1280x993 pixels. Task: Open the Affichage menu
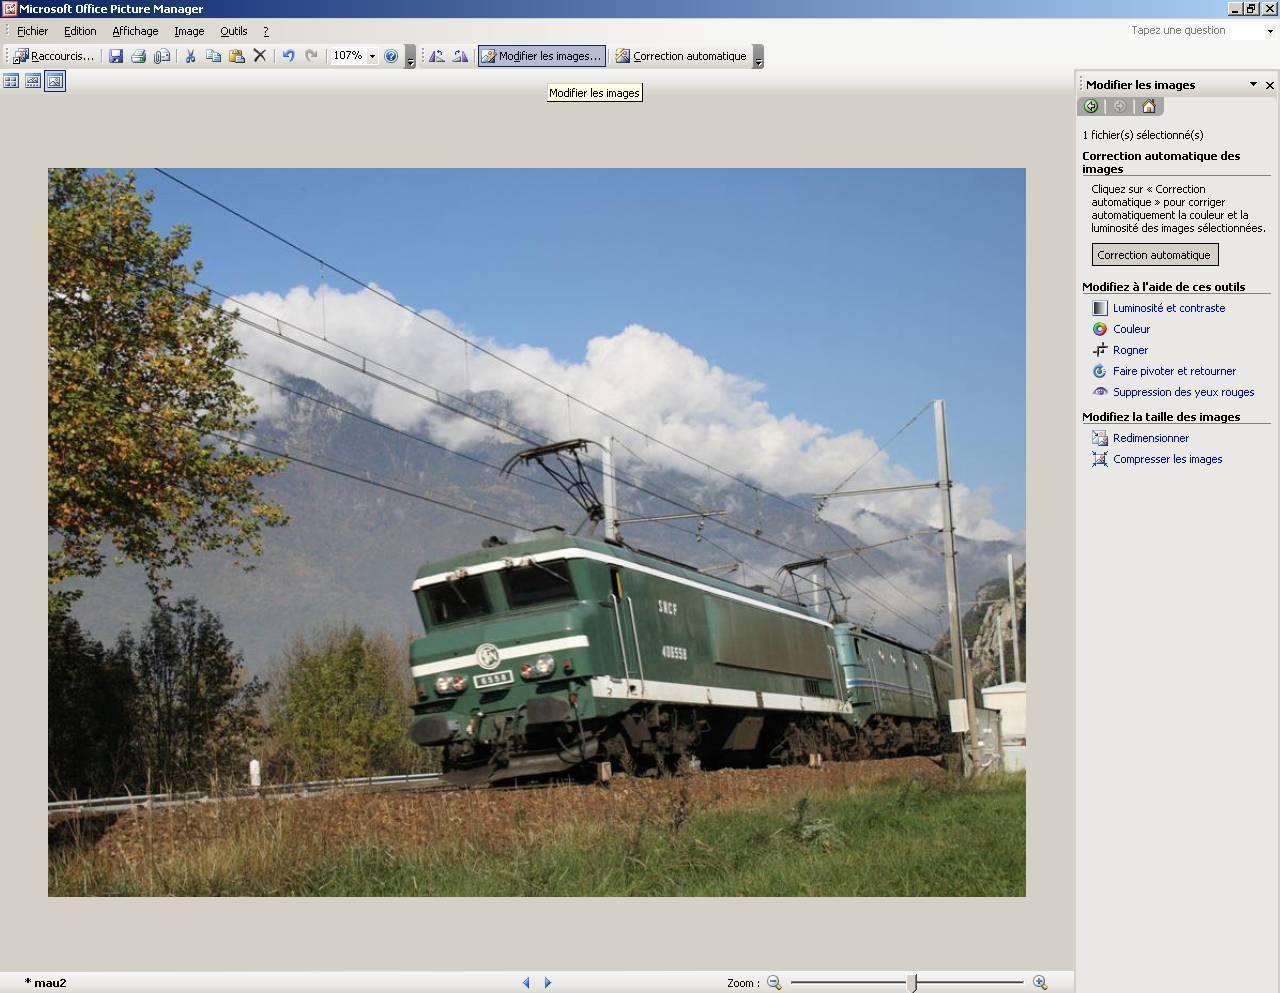point(135,31)
